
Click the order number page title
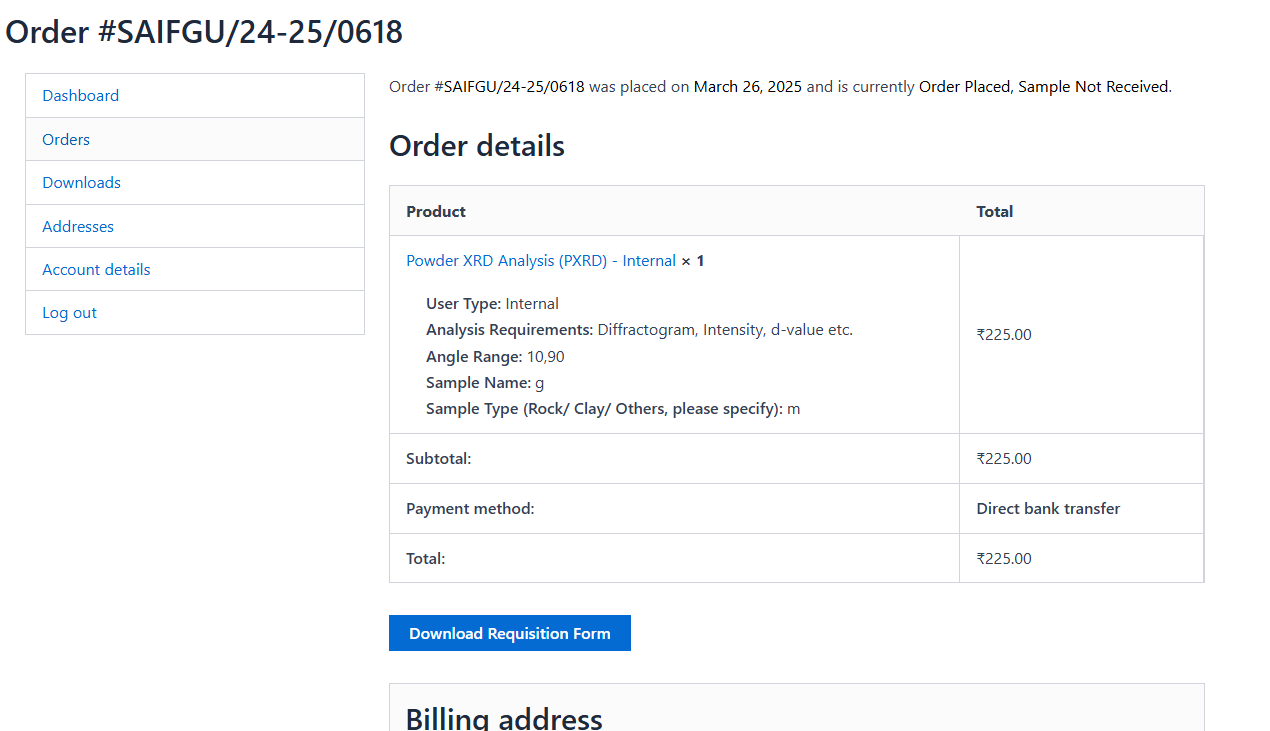click(x=204, y=32)
